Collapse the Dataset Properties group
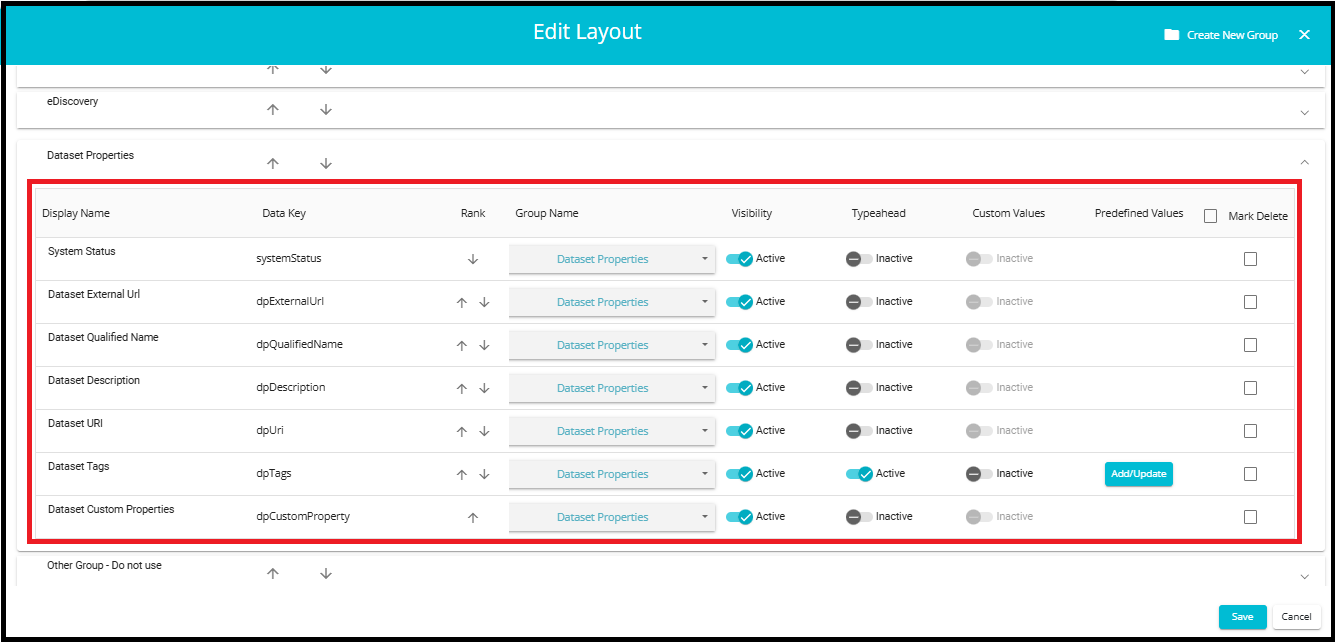 [x=1304, y=162]
